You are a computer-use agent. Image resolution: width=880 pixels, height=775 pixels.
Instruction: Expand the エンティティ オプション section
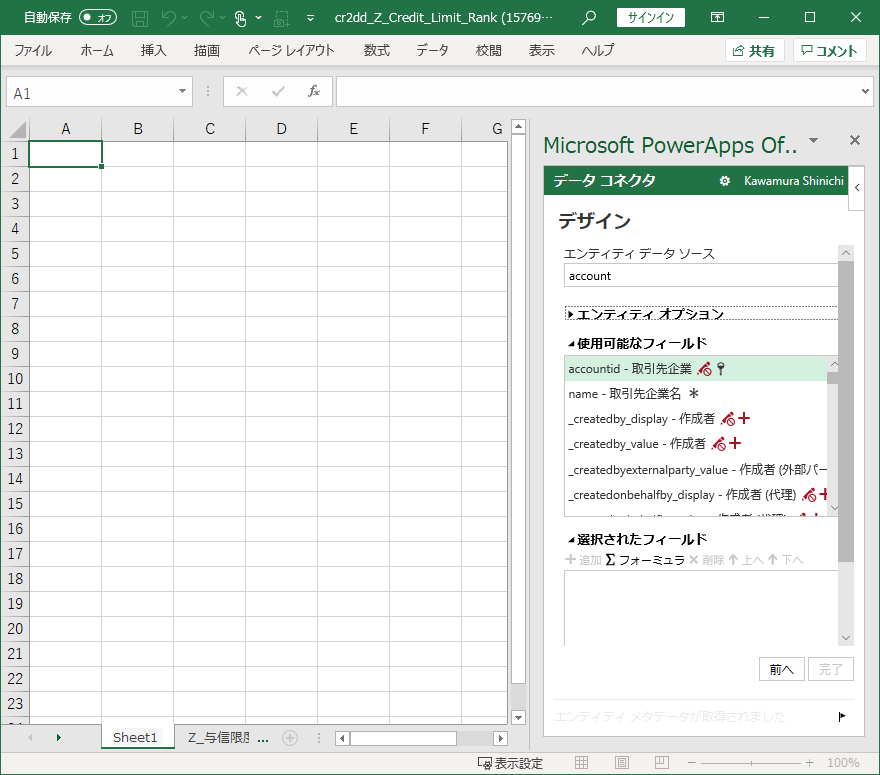click(x=701, y=314)
